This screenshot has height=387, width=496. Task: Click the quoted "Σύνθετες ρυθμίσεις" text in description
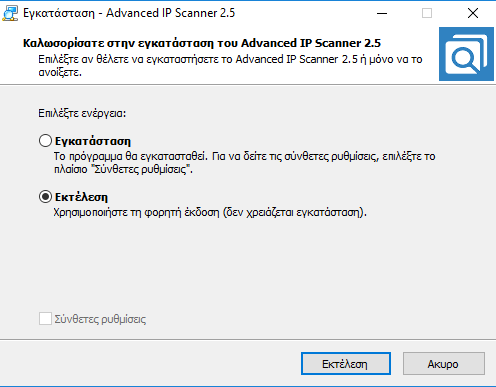click(141, 170)
